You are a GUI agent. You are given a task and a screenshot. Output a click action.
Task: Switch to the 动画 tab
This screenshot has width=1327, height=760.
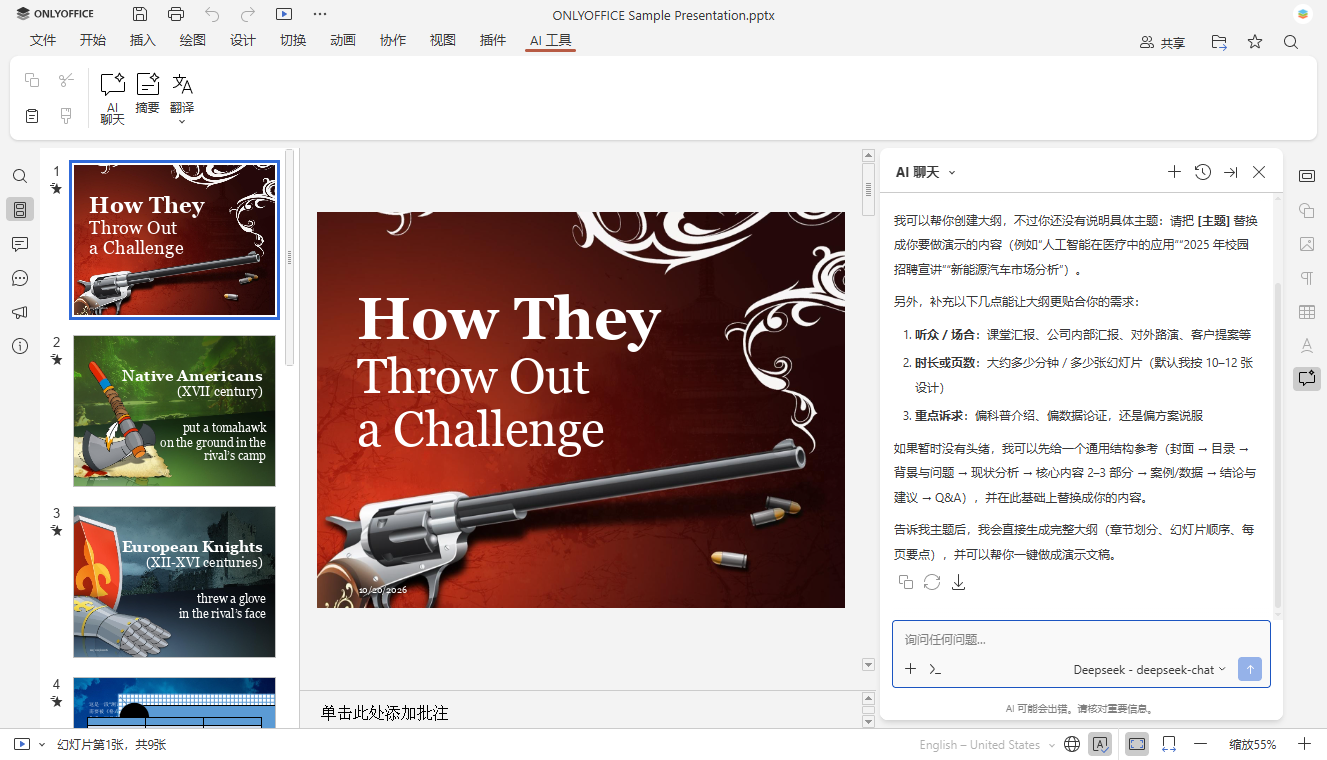[343, 40]
